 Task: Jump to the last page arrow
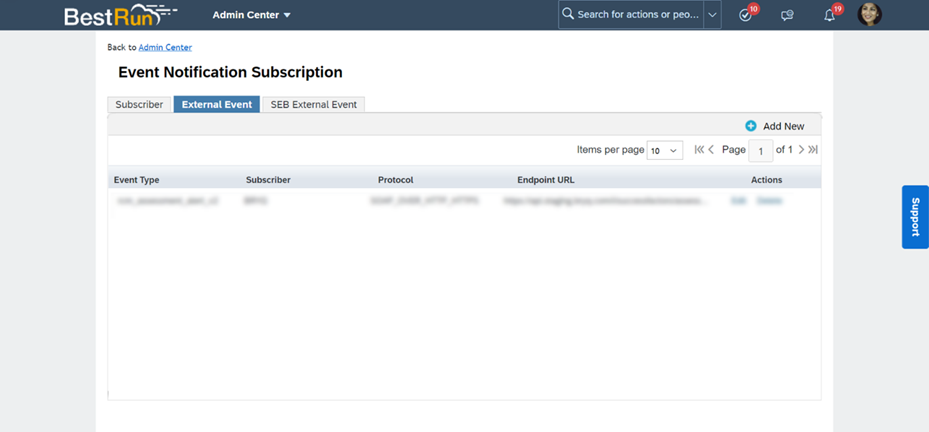813,150
